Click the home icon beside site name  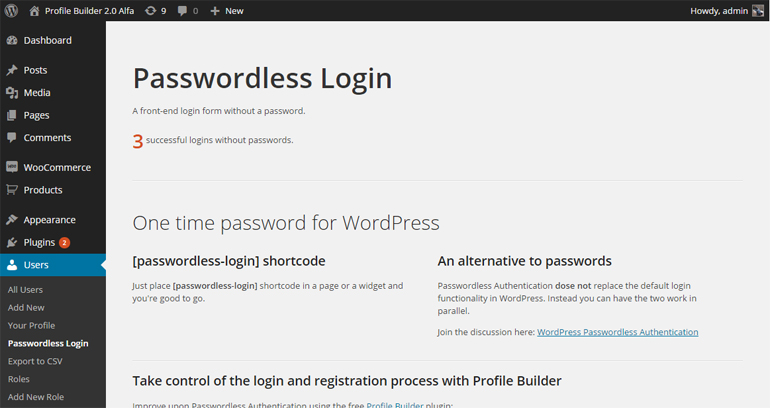34,11
